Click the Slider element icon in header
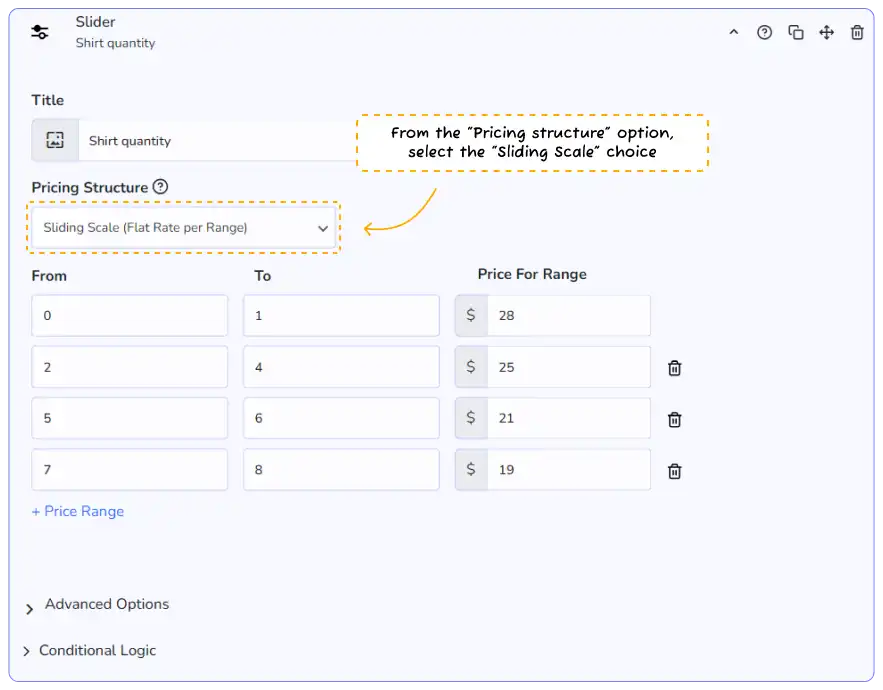 40,32
